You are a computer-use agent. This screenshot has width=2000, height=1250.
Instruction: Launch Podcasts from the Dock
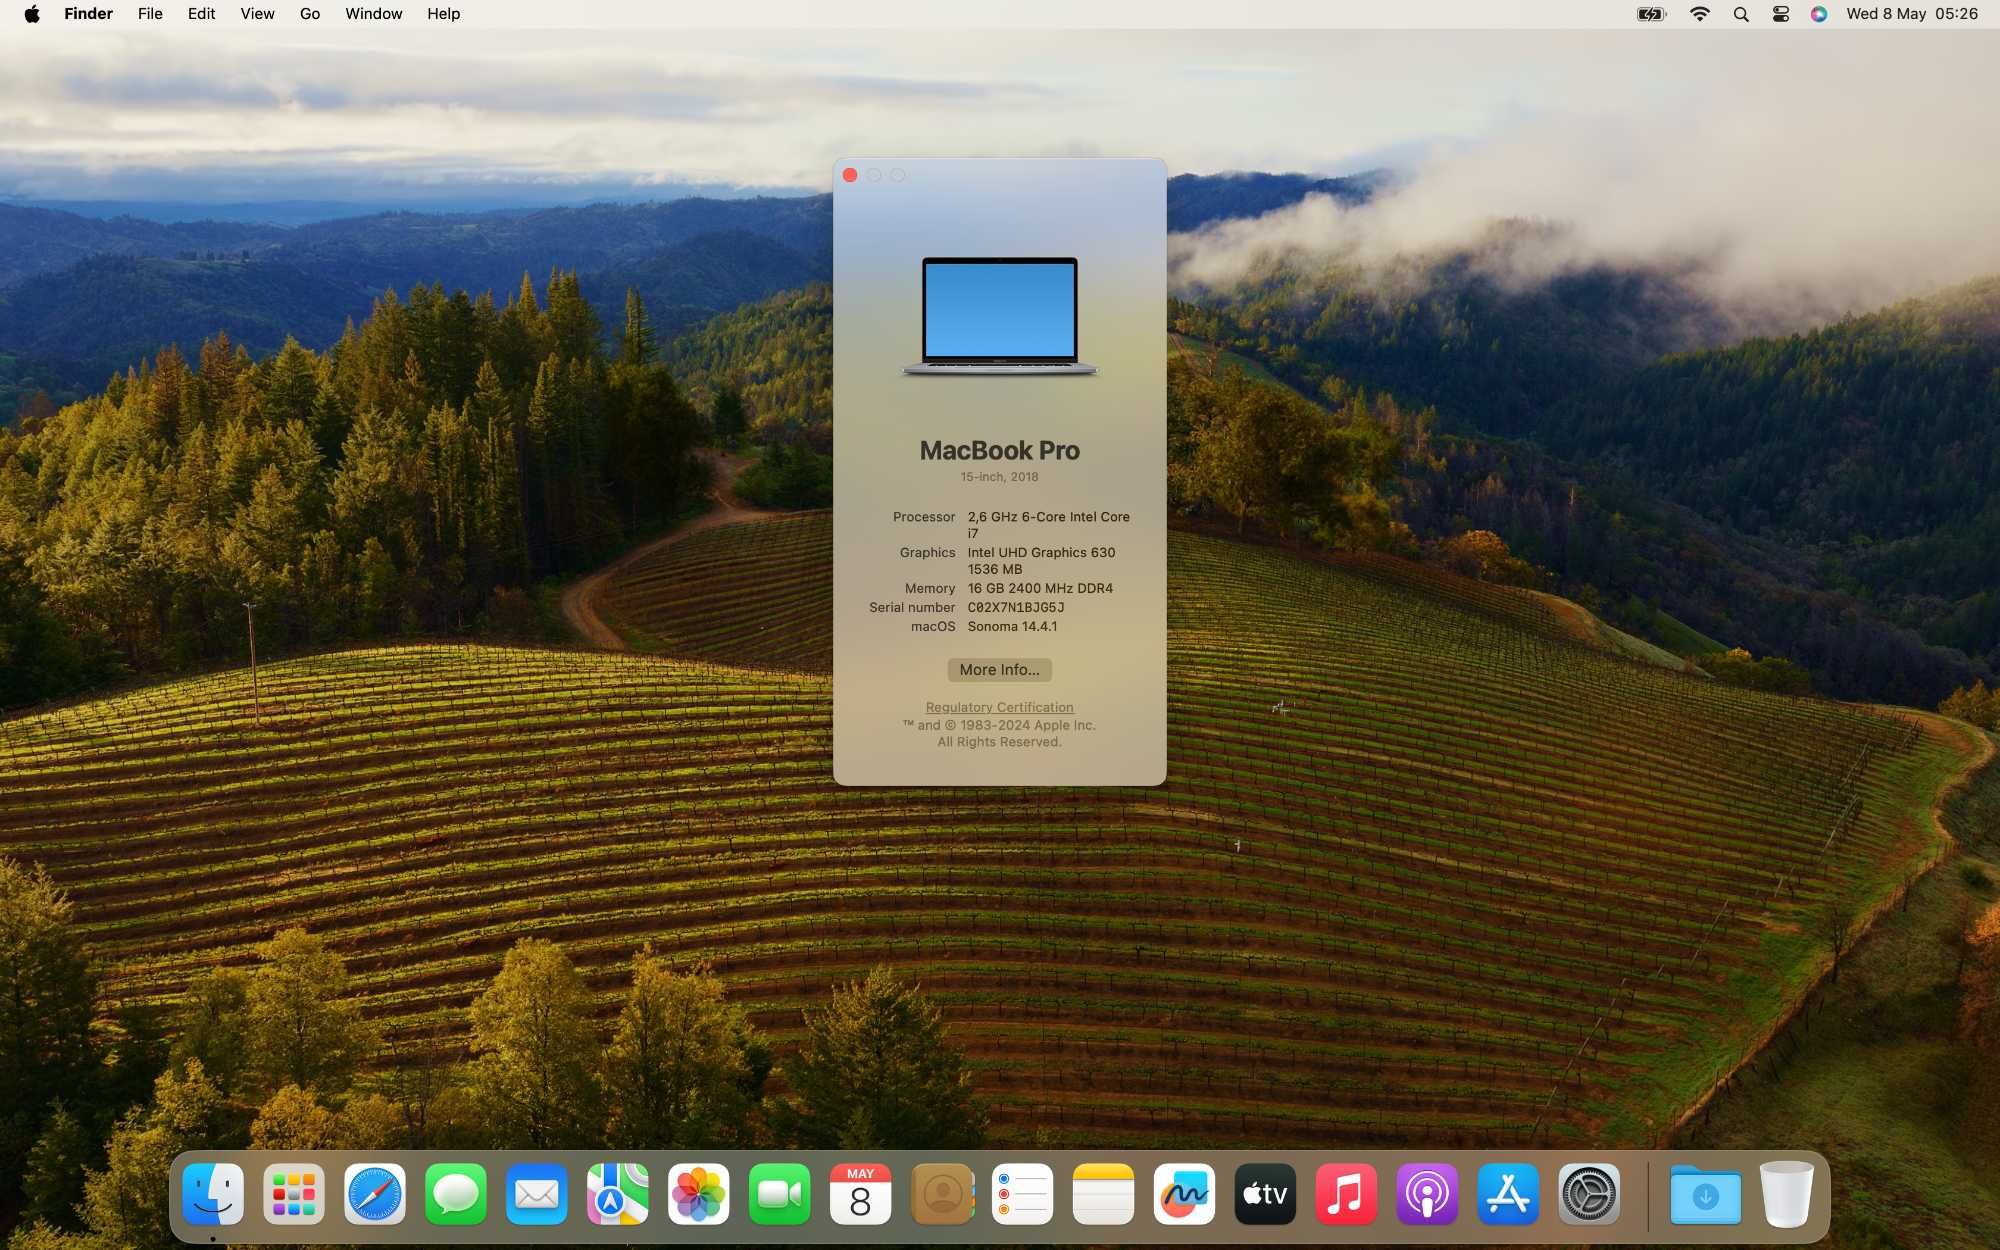click(x=1428, y=1194)
